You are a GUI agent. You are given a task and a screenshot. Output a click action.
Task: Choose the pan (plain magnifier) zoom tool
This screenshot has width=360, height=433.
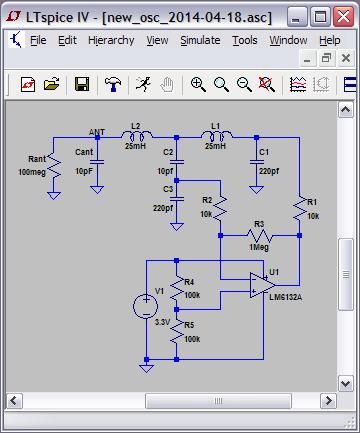coord(221,84)
